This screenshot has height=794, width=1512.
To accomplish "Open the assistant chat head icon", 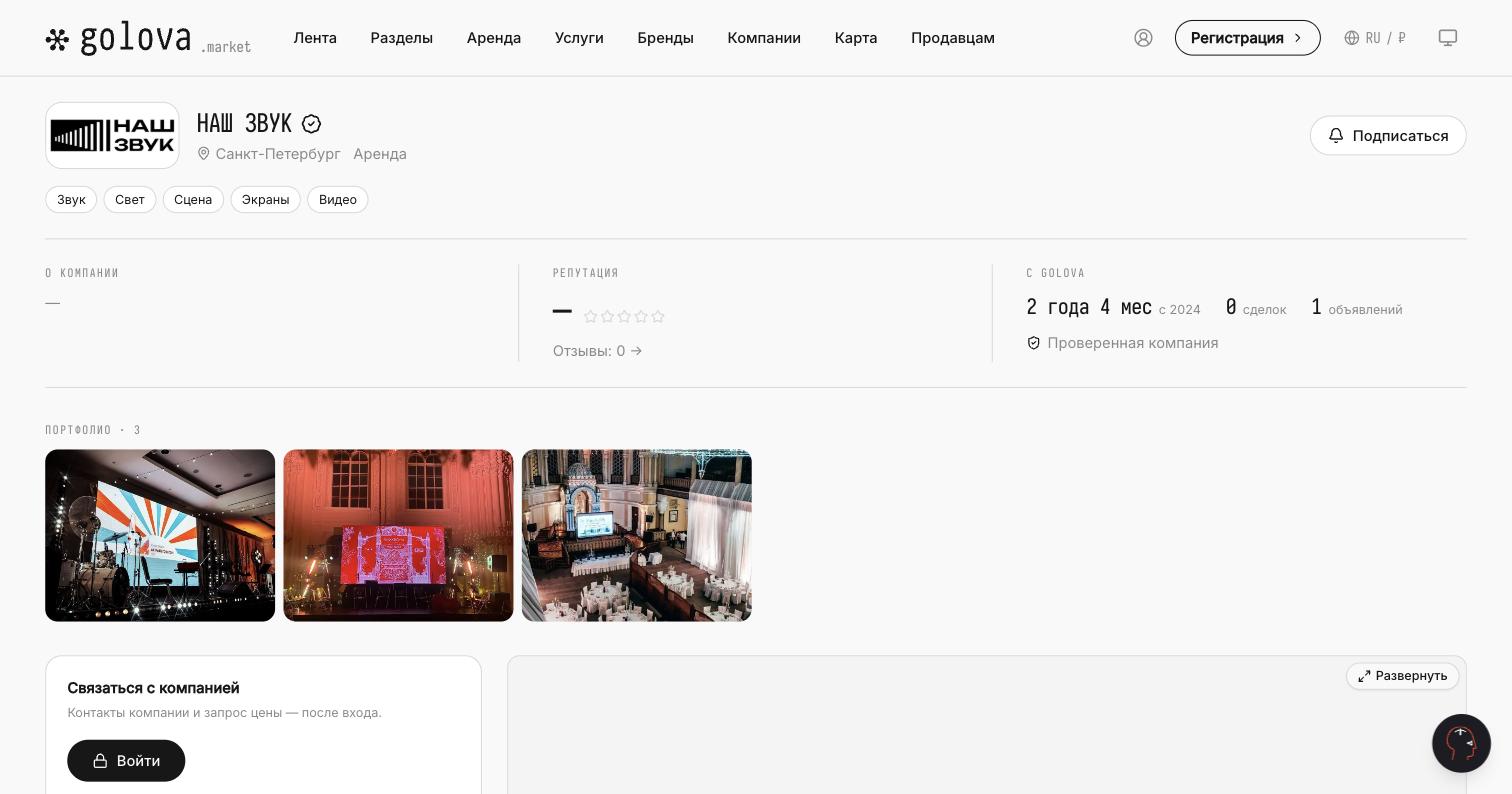I will click(x=1461, y=743).
